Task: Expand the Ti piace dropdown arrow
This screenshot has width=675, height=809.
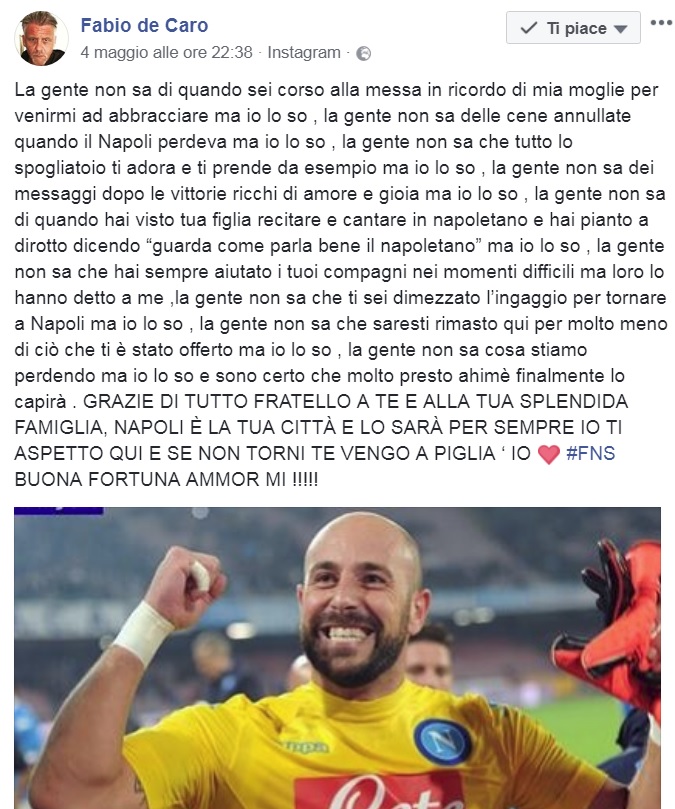Action: pyautogui.click(x=621, y=29)
